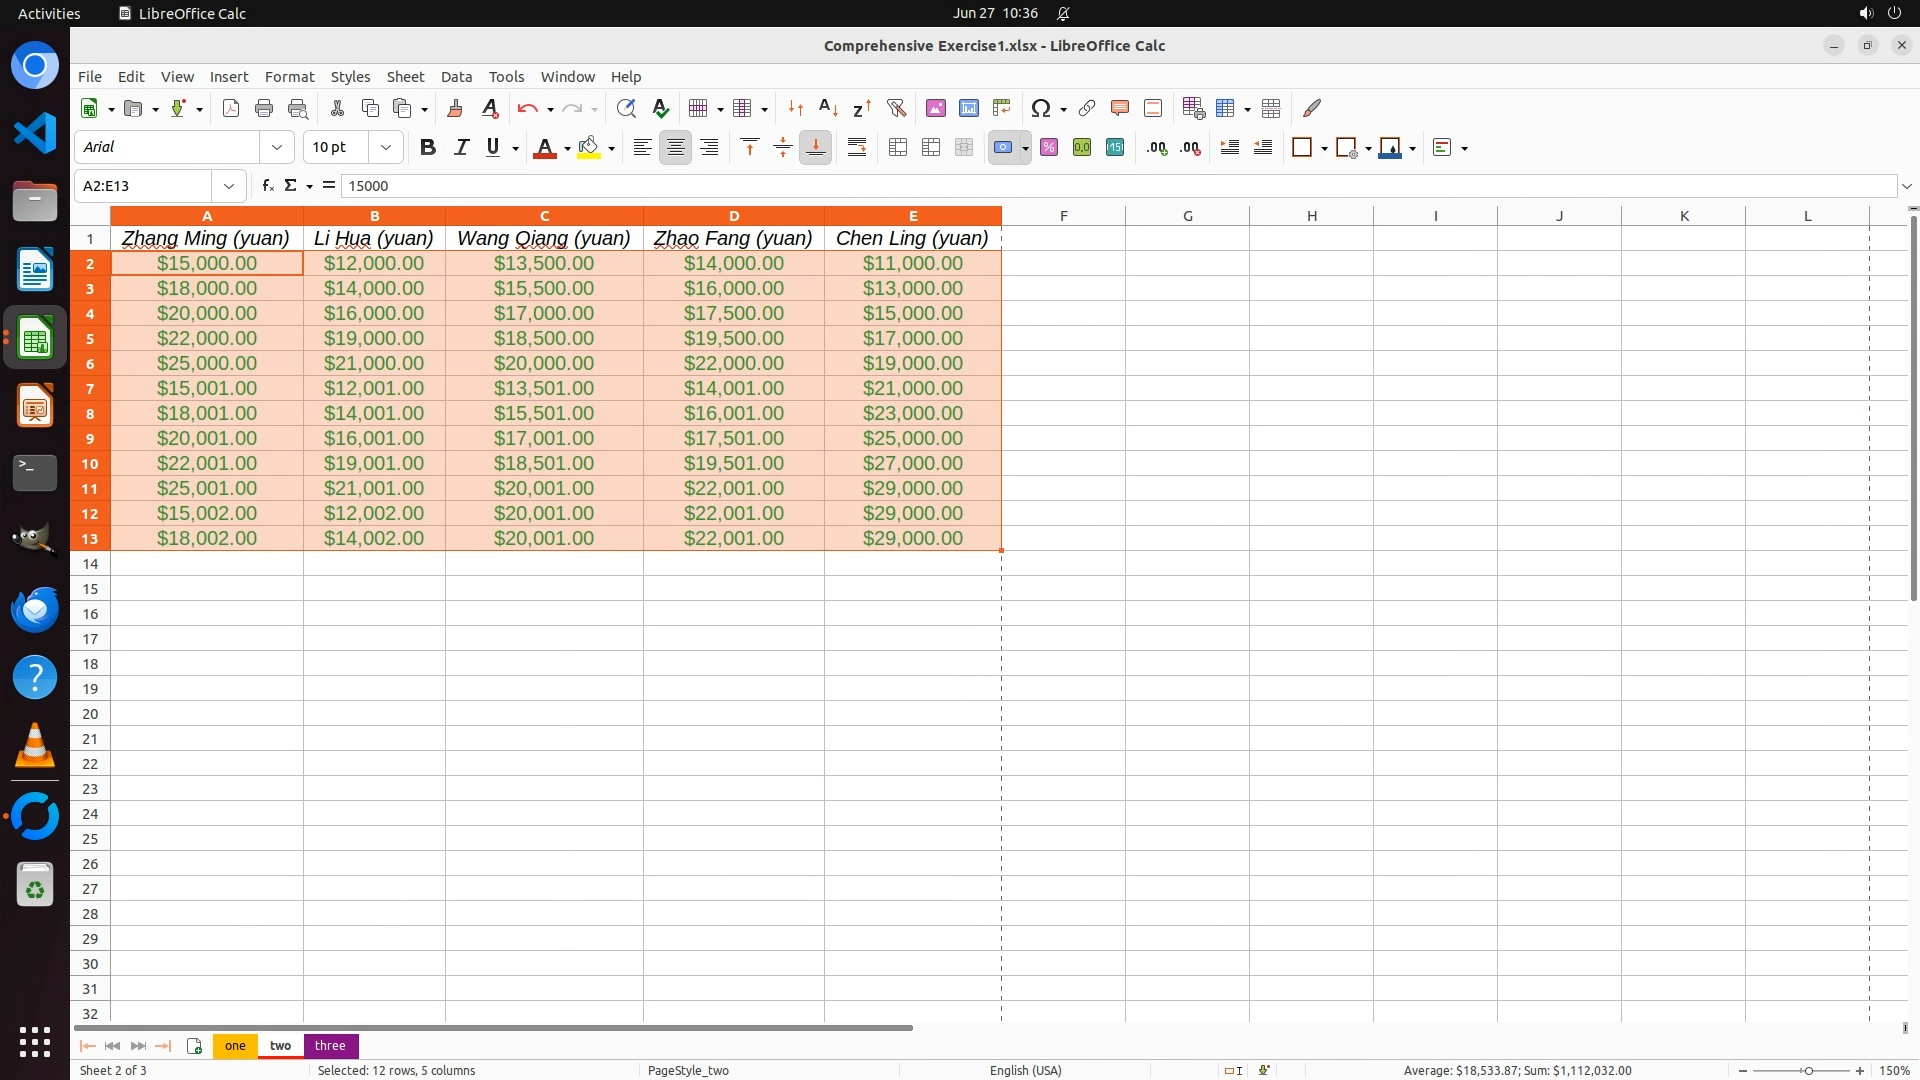This screenshot has height=1080, width=1920.
Task: Toggle Italic formatting
Action: click(x=461, y=148)
